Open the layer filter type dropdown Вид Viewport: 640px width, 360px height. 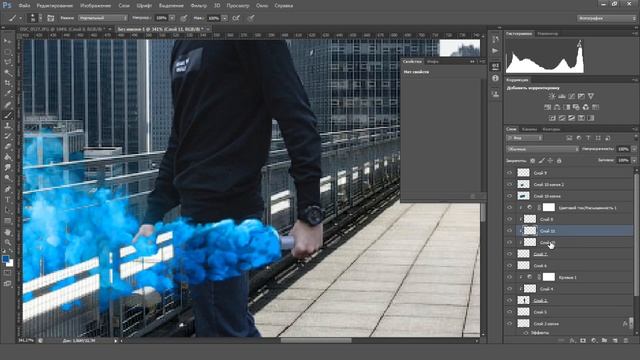tap(524, 138)
